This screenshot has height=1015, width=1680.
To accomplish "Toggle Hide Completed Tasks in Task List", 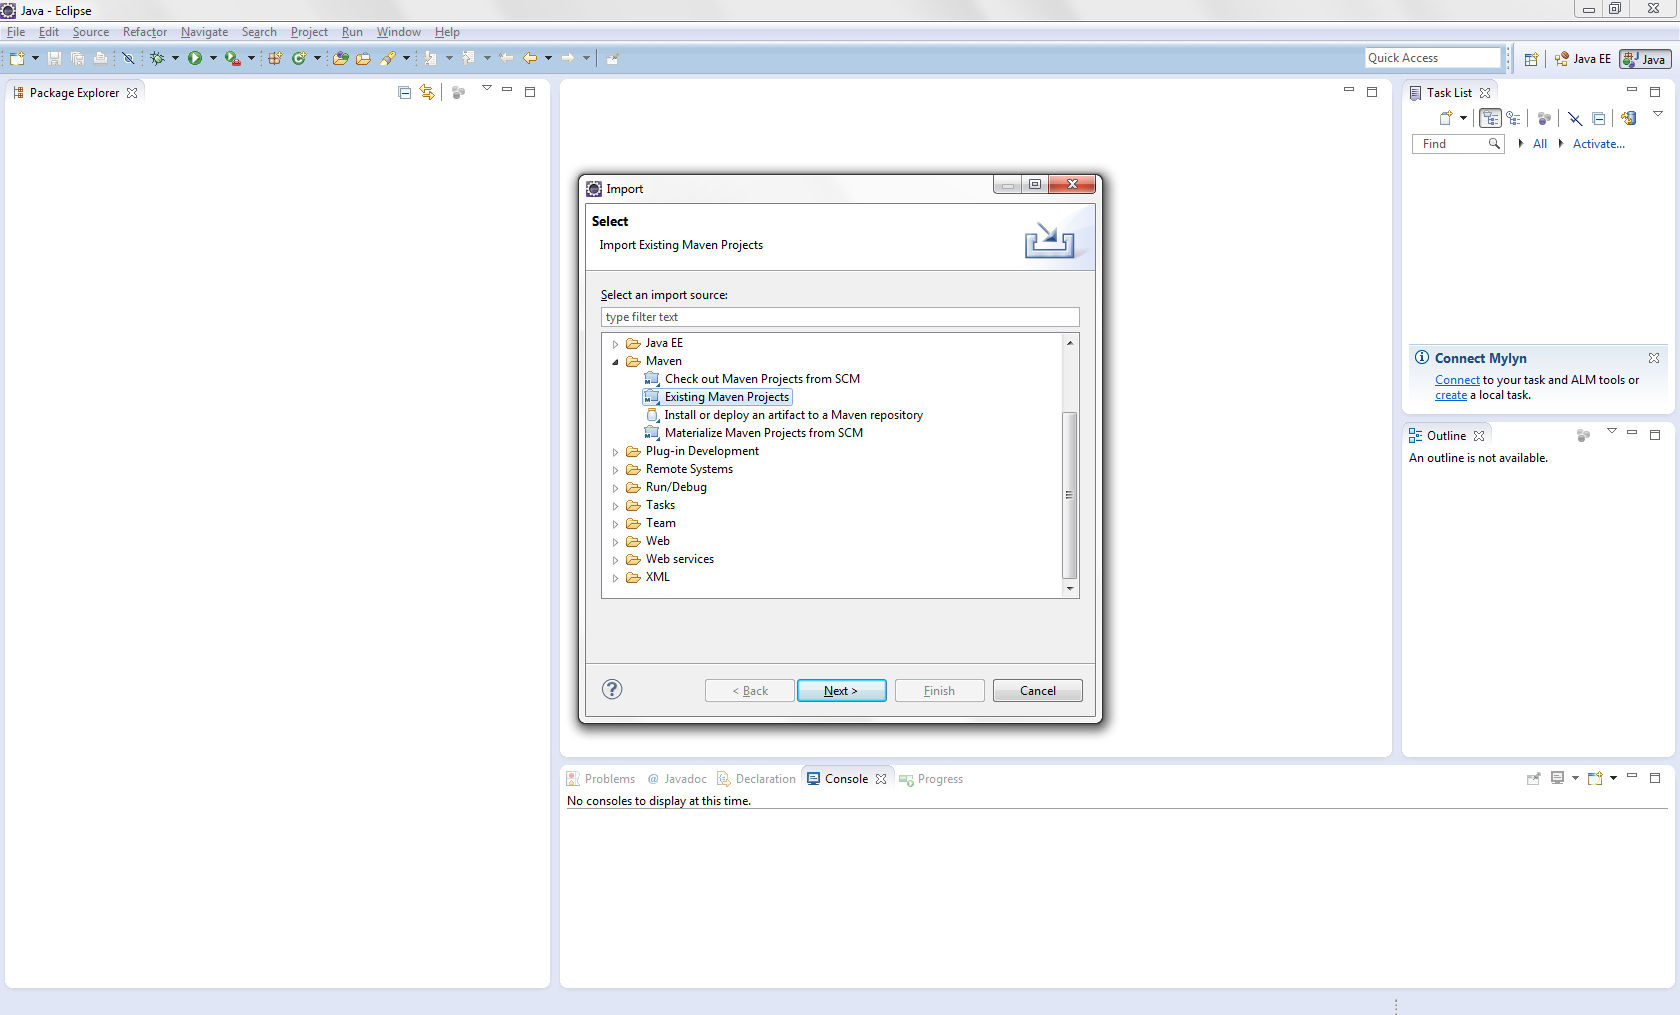I will [1575, 118].
